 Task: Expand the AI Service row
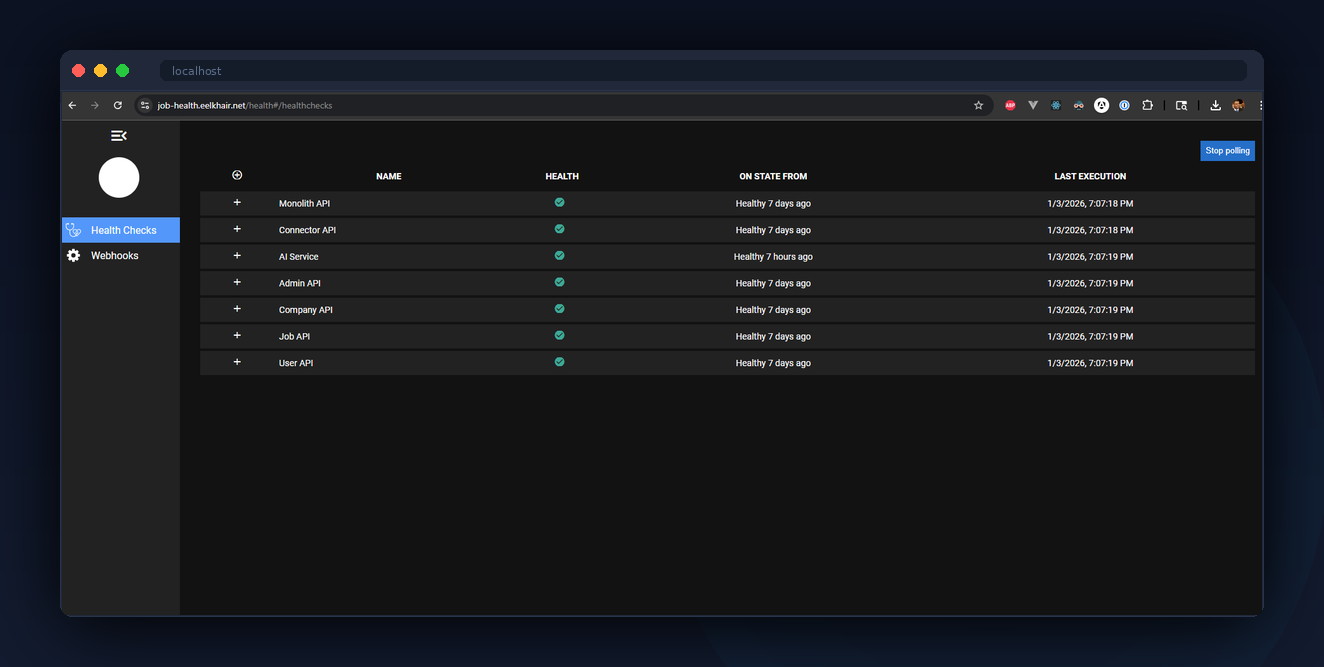click(x=237, y=255)
